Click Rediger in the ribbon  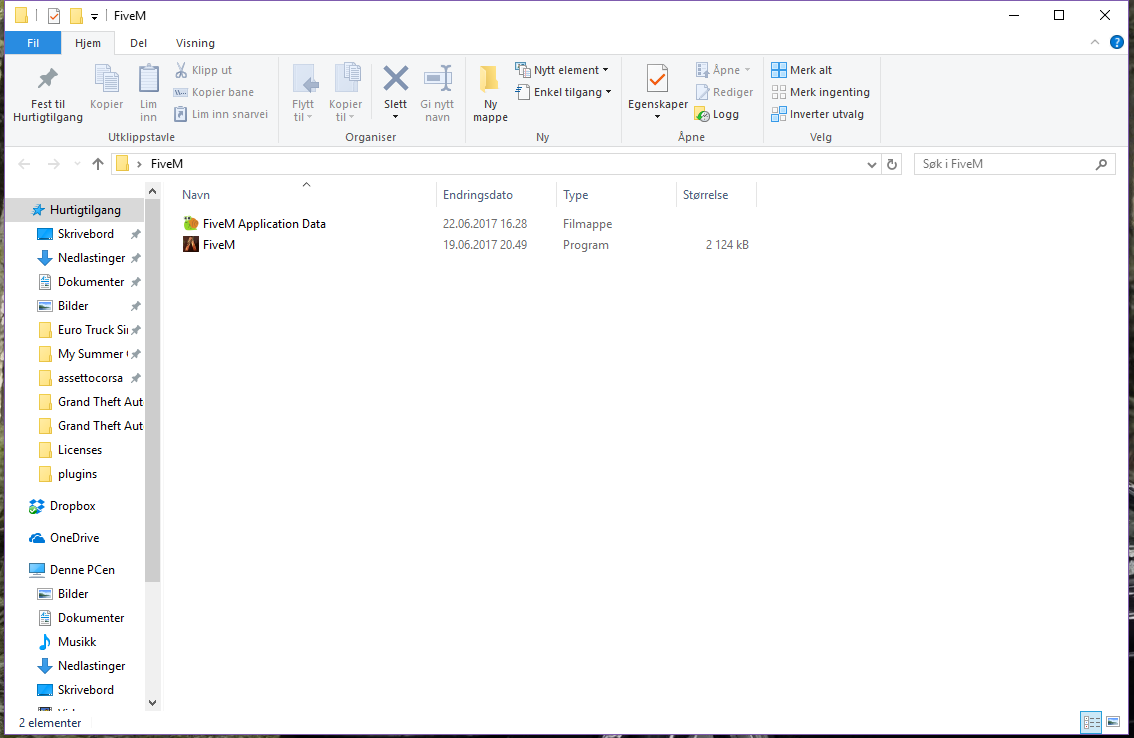point(725,92)
